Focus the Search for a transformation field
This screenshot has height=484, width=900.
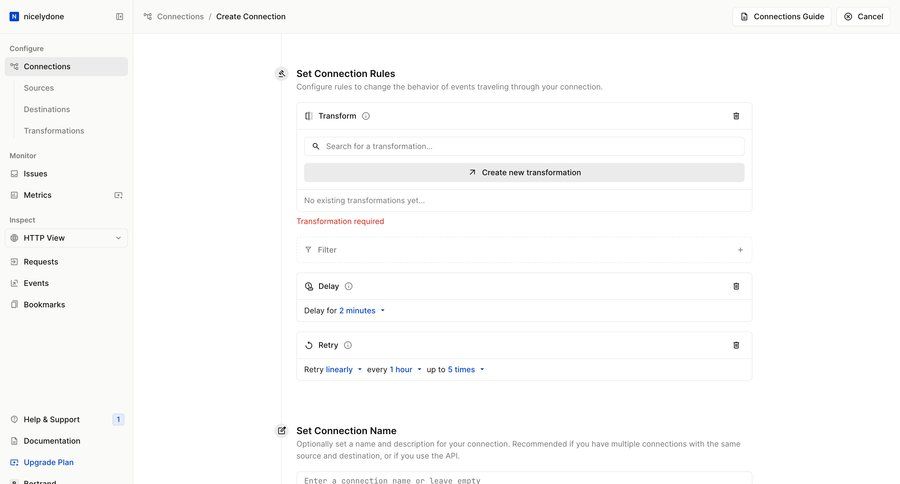coord(524,146)
